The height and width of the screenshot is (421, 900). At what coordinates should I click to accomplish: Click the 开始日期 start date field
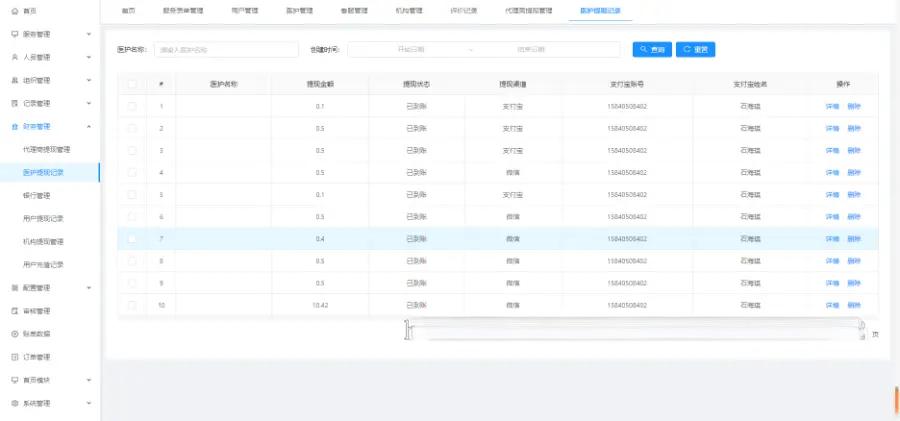coord(411,49)
